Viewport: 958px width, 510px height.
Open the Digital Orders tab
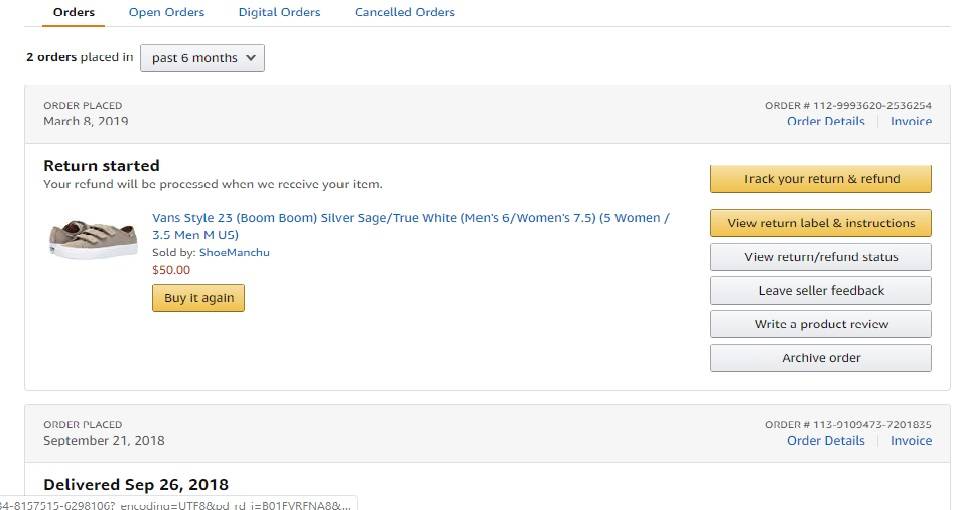click(x=279, y=12)
